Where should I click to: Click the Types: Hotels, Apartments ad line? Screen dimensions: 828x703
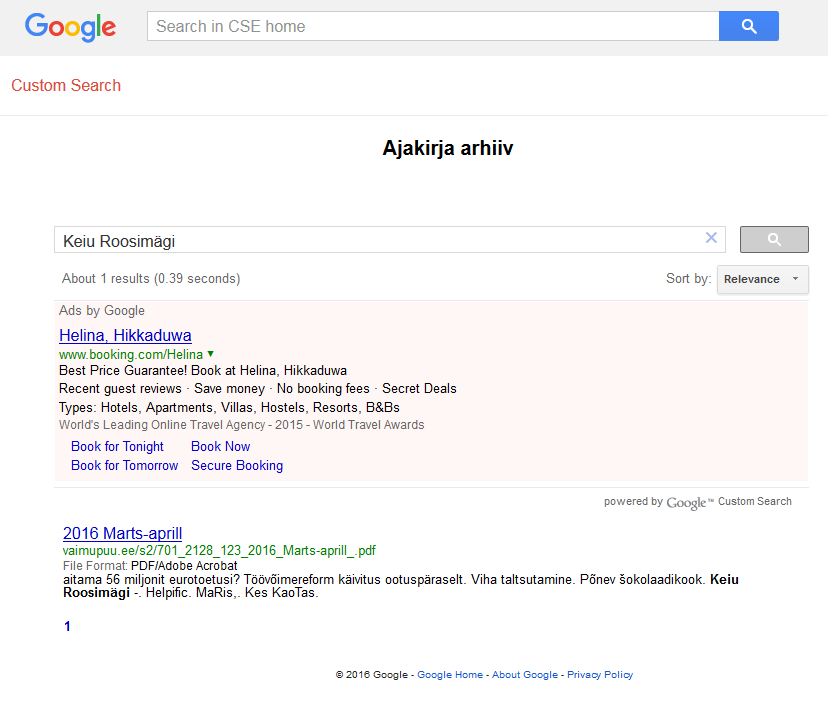pyautogui.click(x=229, y=408)
